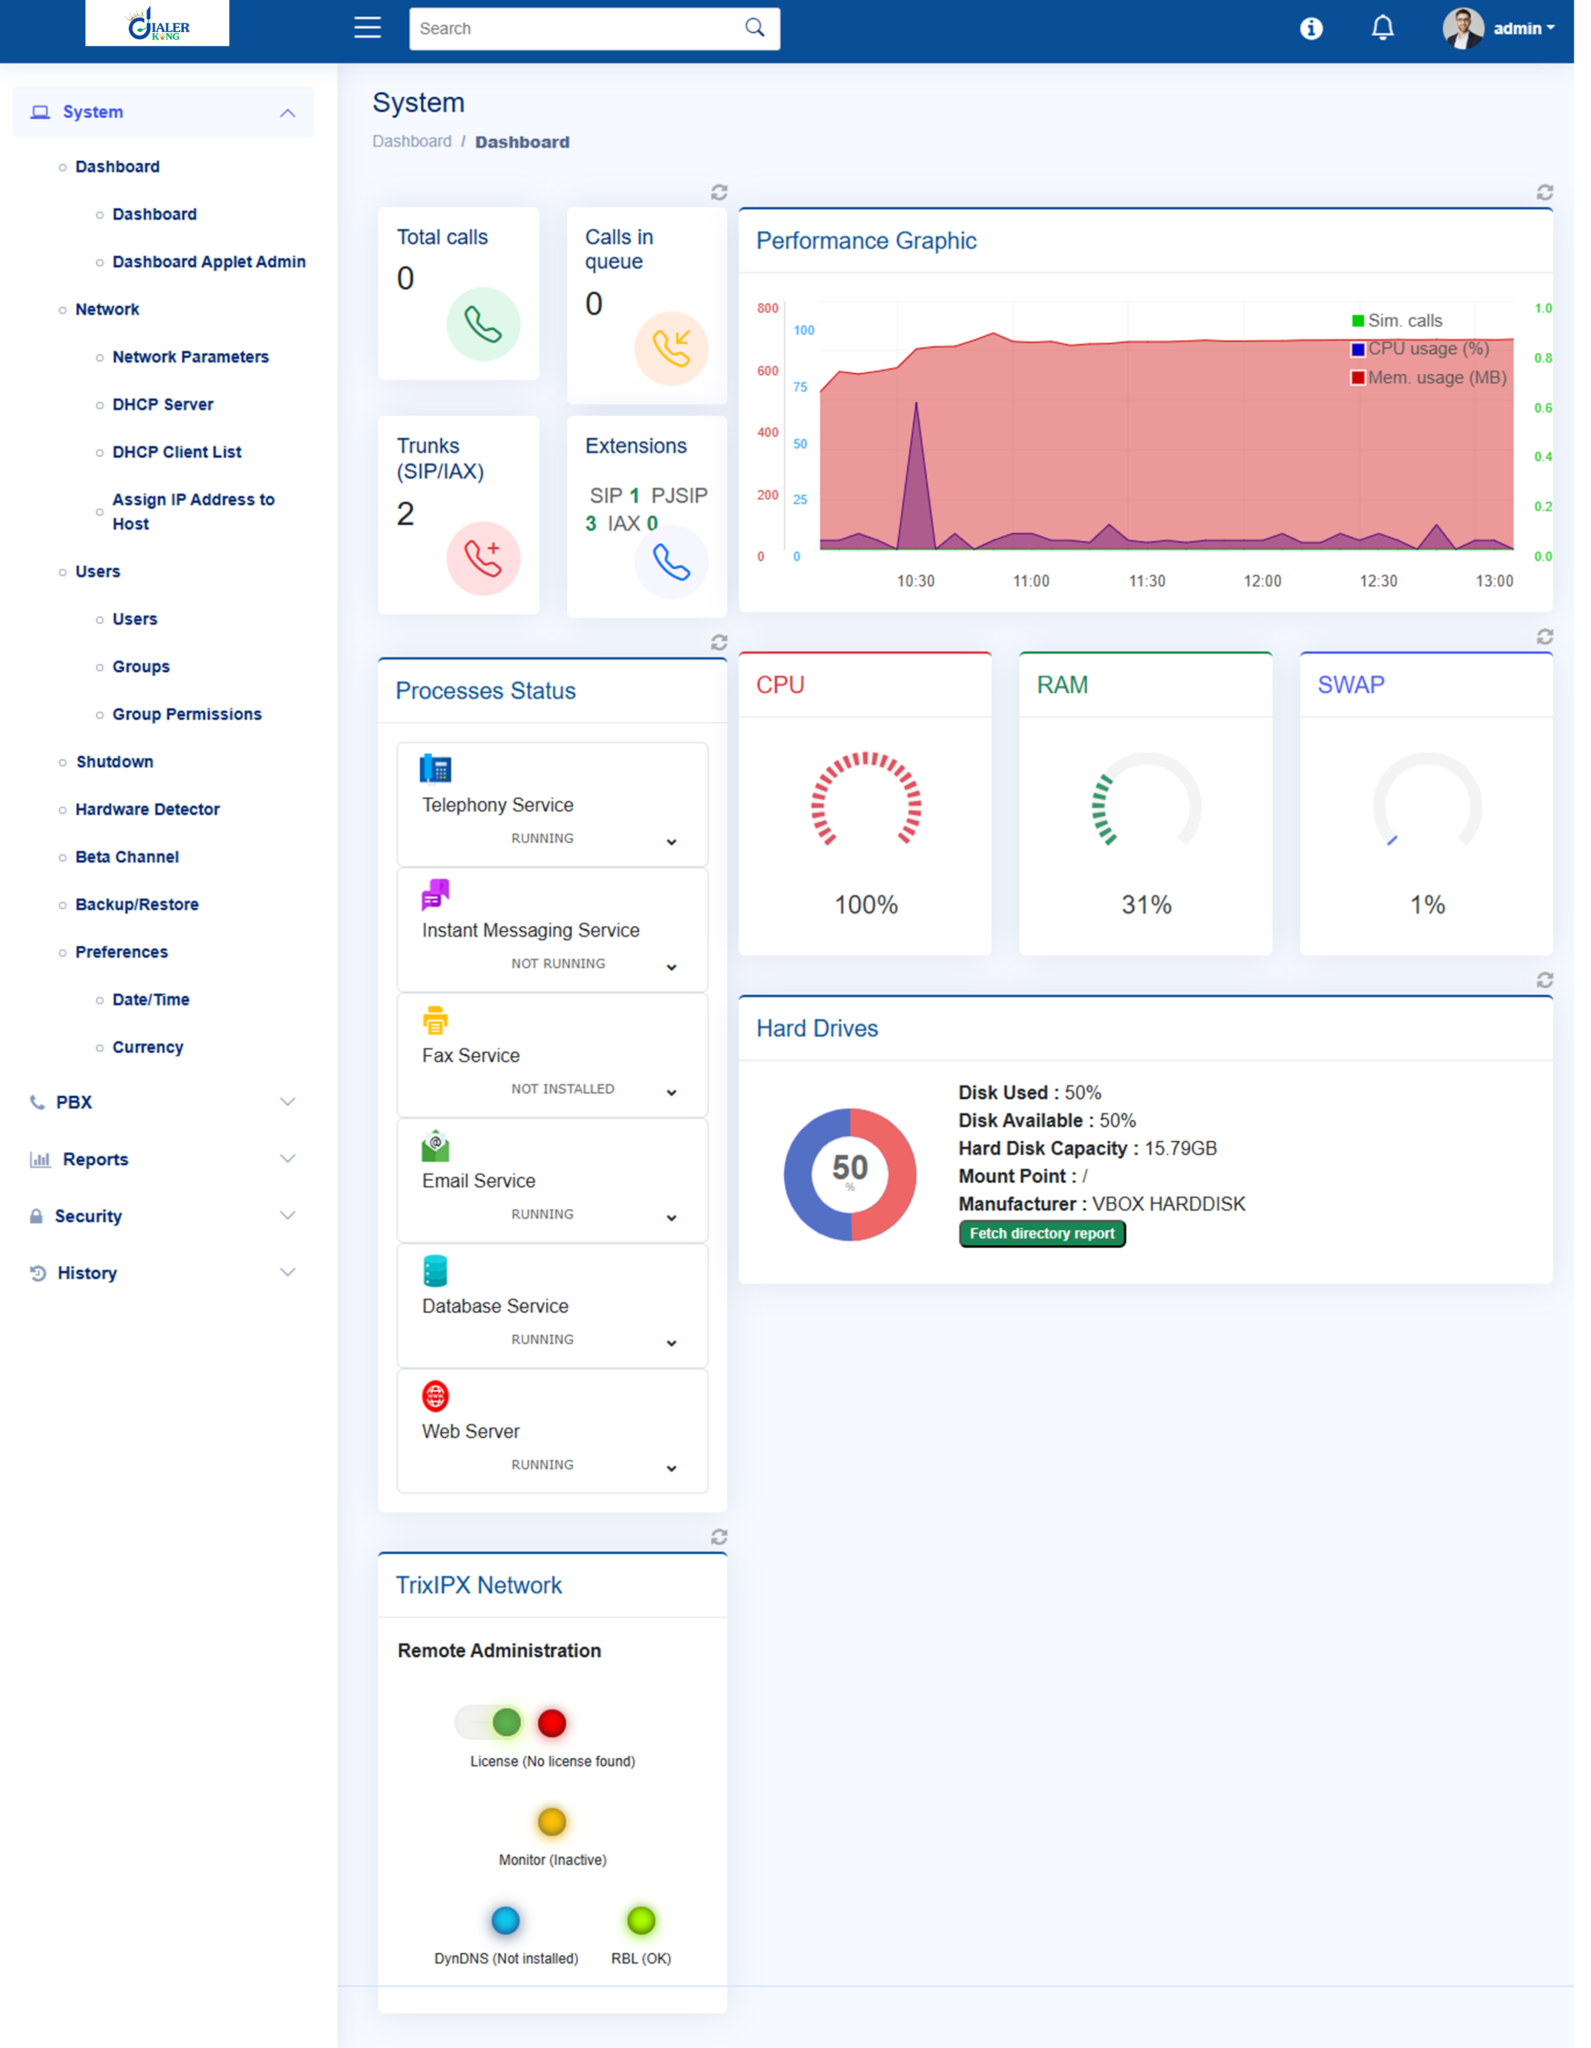Refresh the Performance Graphic panel
This screenshot has height=2048, width=1591.
pyautogui.click(x=1544, y=192)
